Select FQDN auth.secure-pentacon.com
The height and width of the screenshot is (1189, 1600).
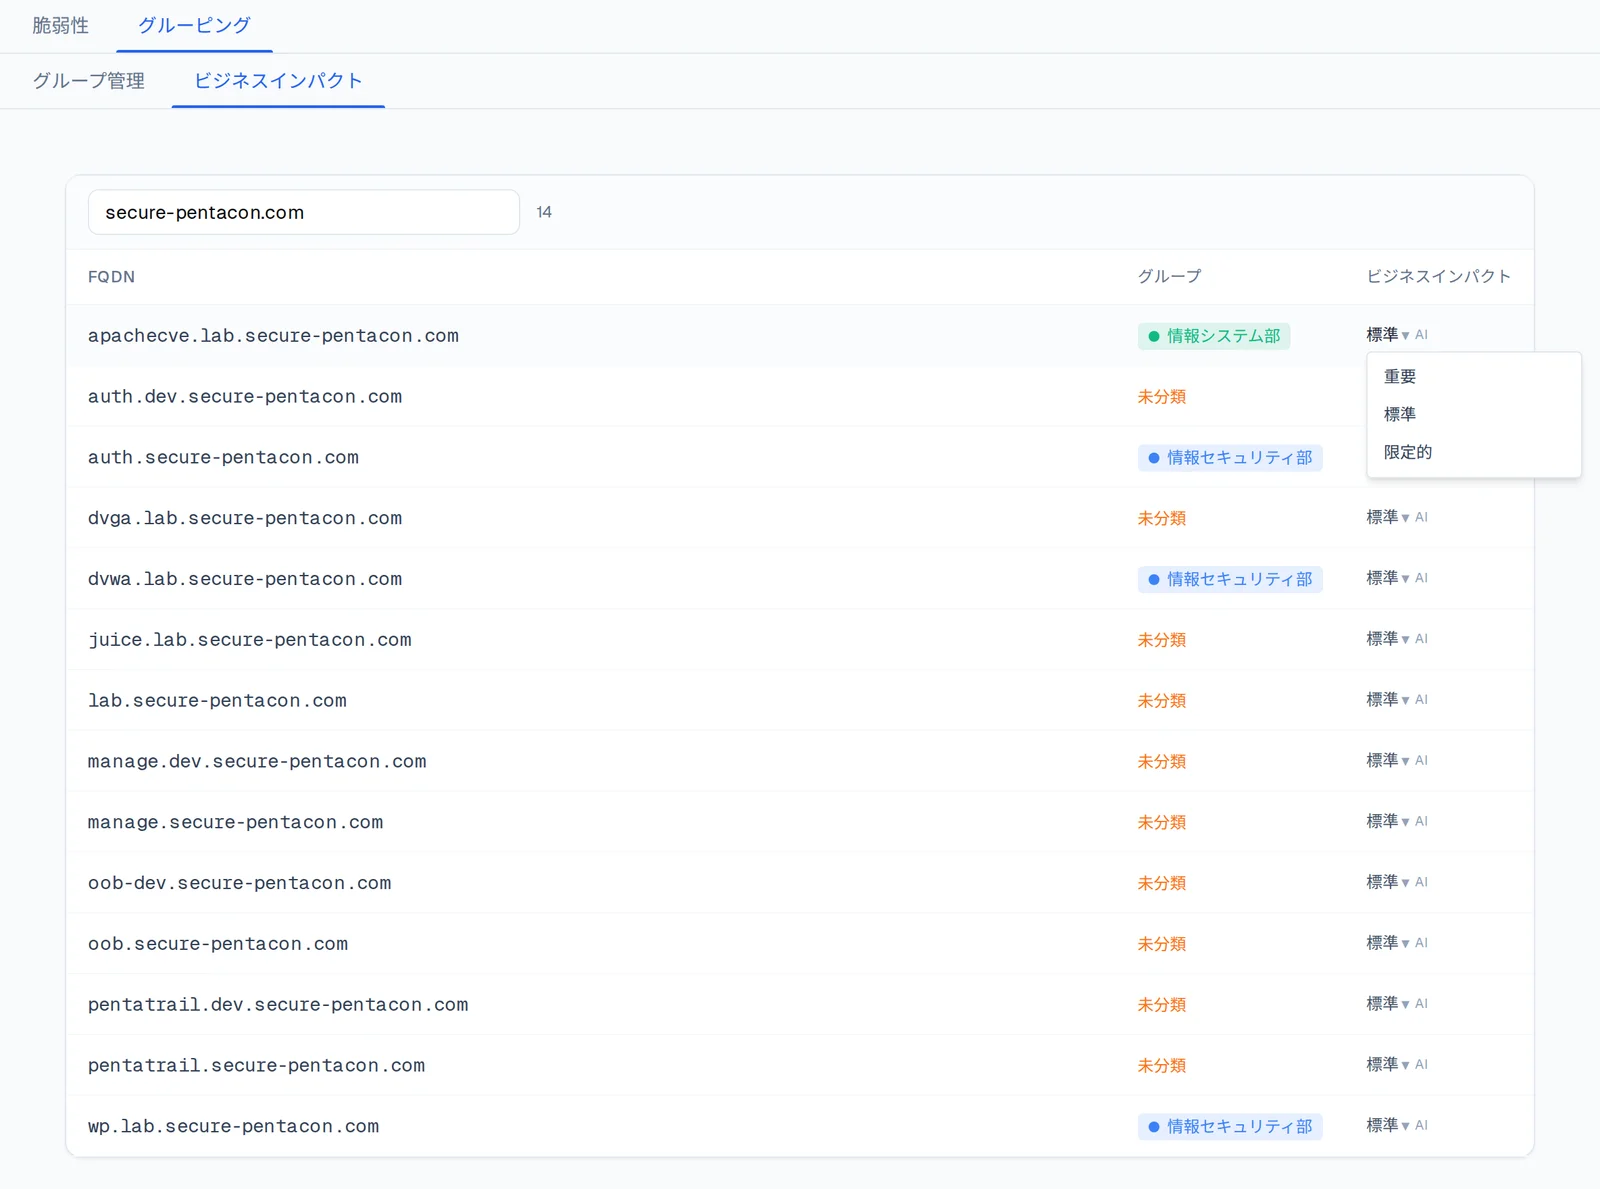pos(223,458)
